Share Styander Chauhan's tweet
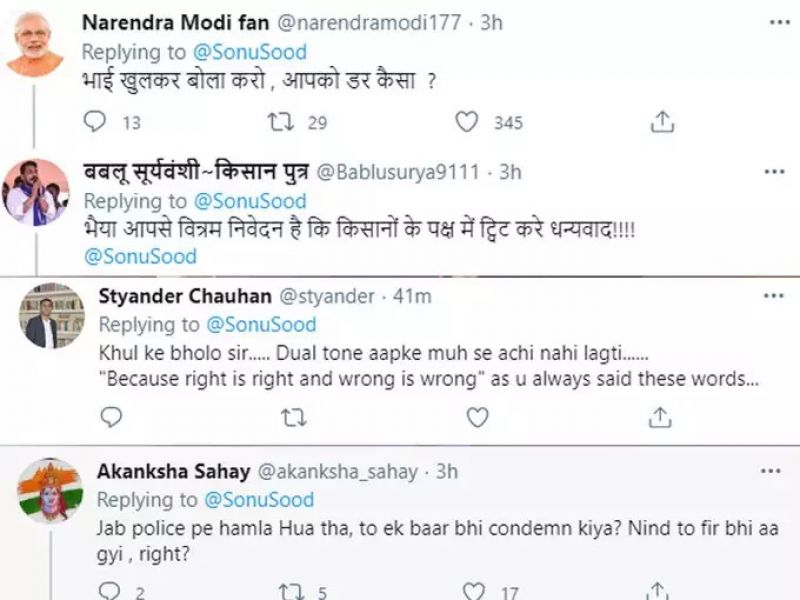Image resolution: width=800 pixels, height=600 pixels. (660, 414)
